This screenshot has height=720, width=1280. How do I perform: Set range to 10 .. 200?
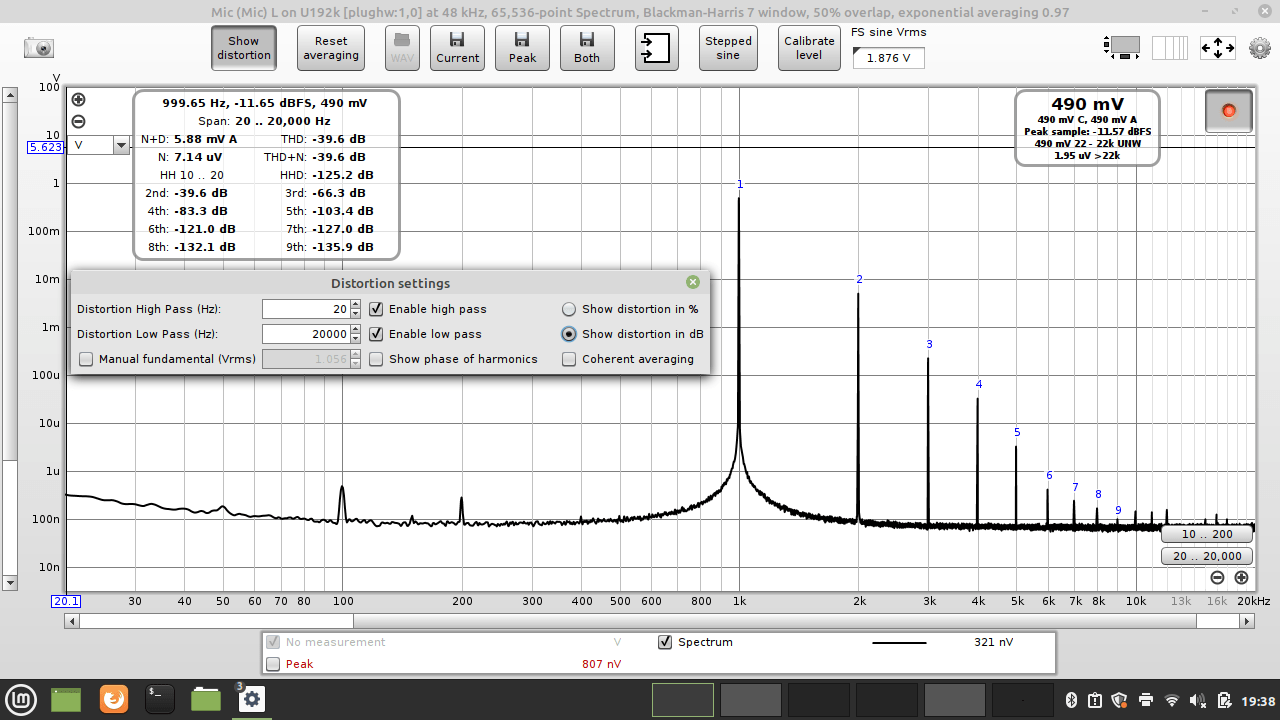click(x=1207, y=534)
